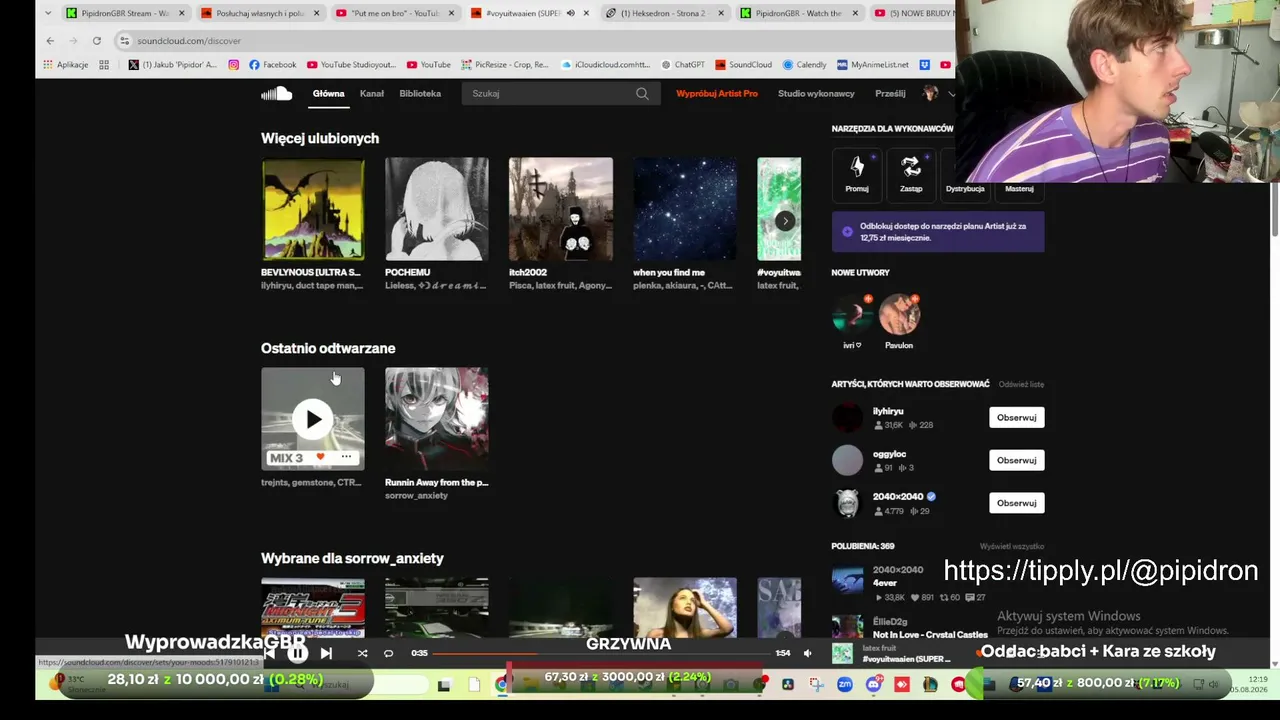This screenshot has width=1280, height=720.
Task: Open more options on MIX 3
Action: 346,457
